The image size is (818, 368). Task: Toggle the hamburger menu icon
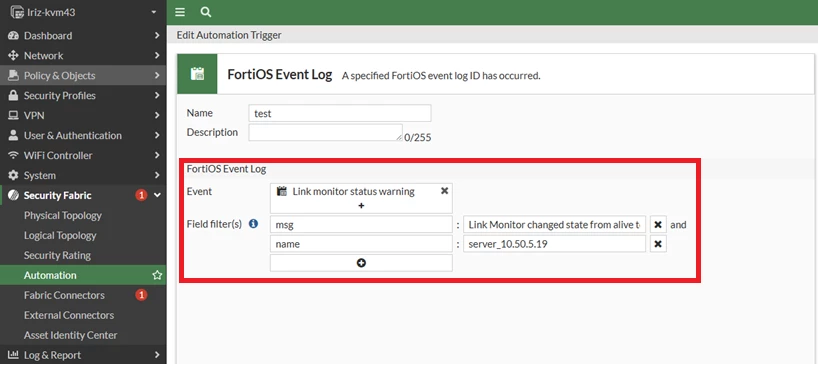pos(180,12)
